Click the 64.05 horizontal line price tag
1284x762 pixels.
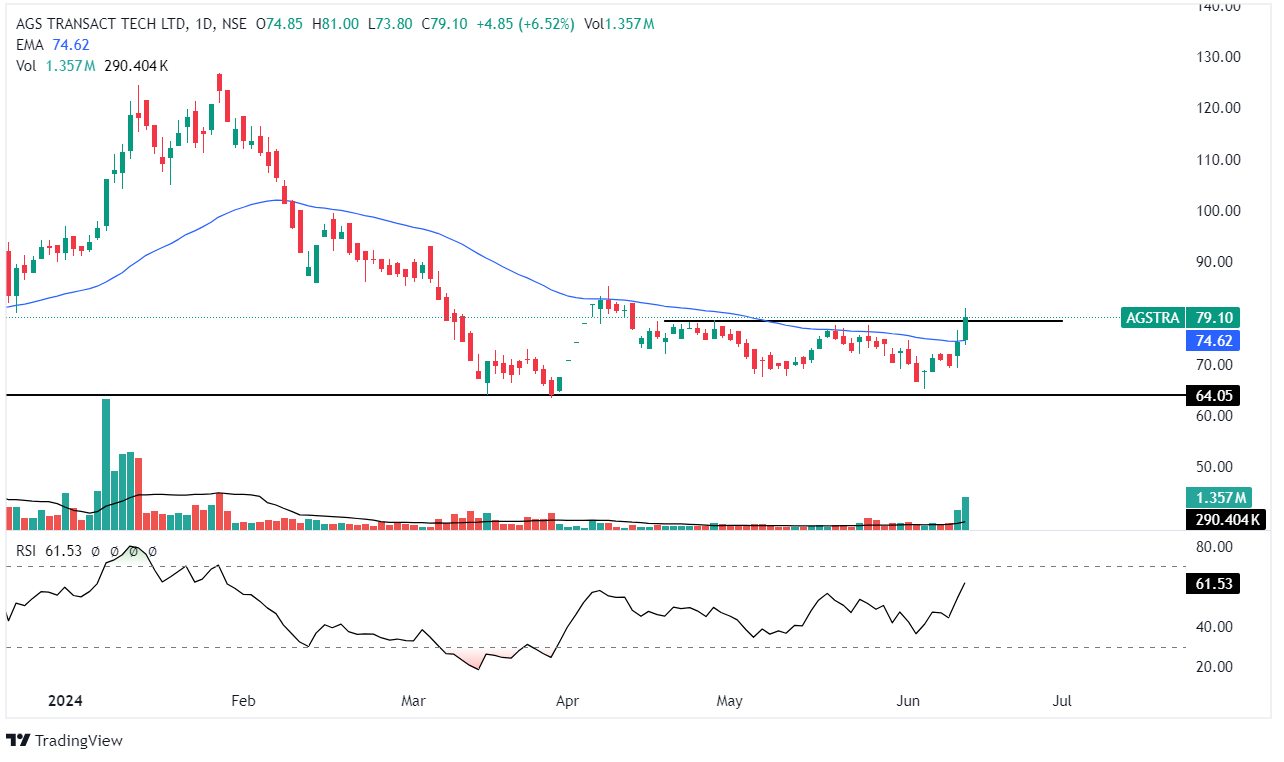tap(1212, 396)
